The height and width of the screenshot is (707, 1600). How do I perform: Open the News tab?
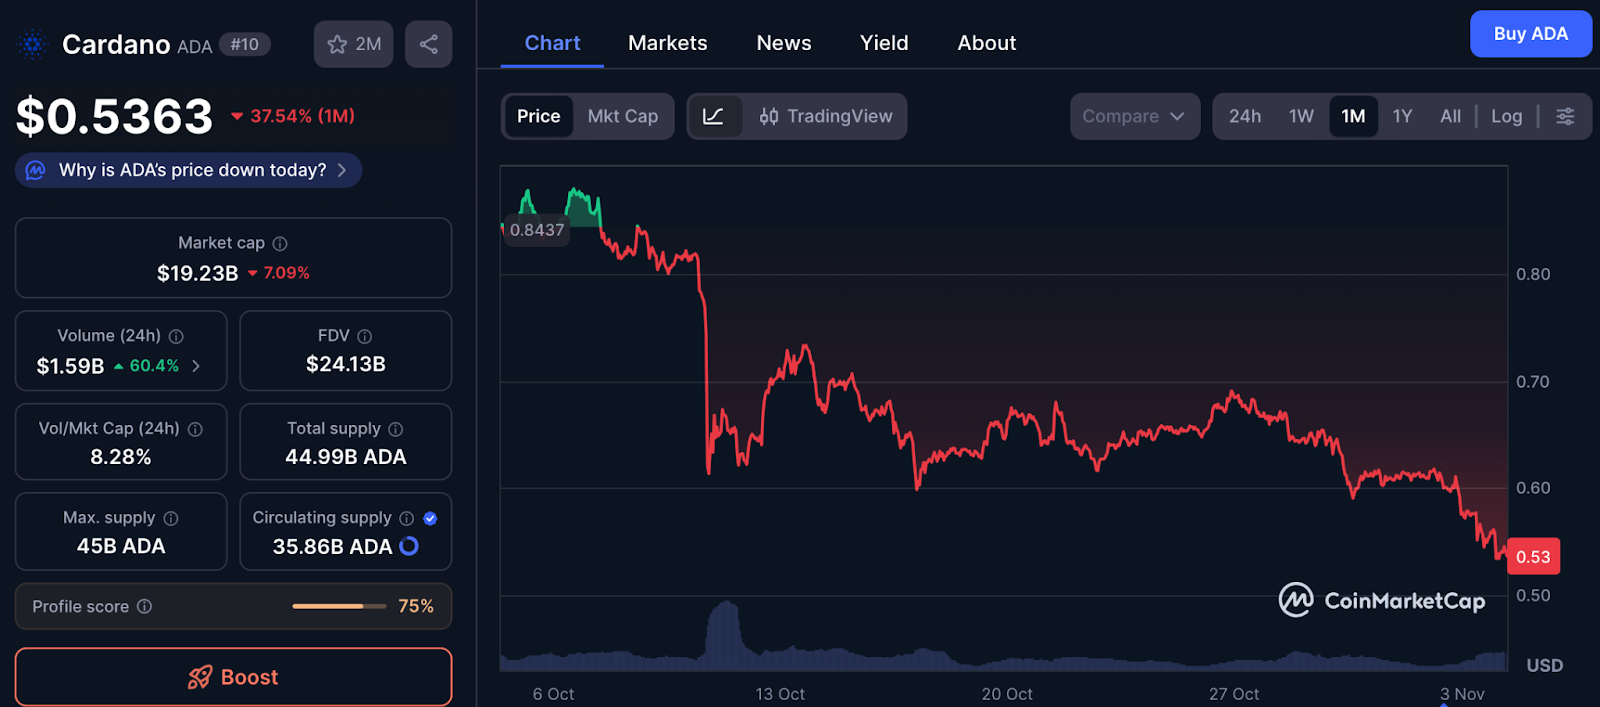coord(783,43)
